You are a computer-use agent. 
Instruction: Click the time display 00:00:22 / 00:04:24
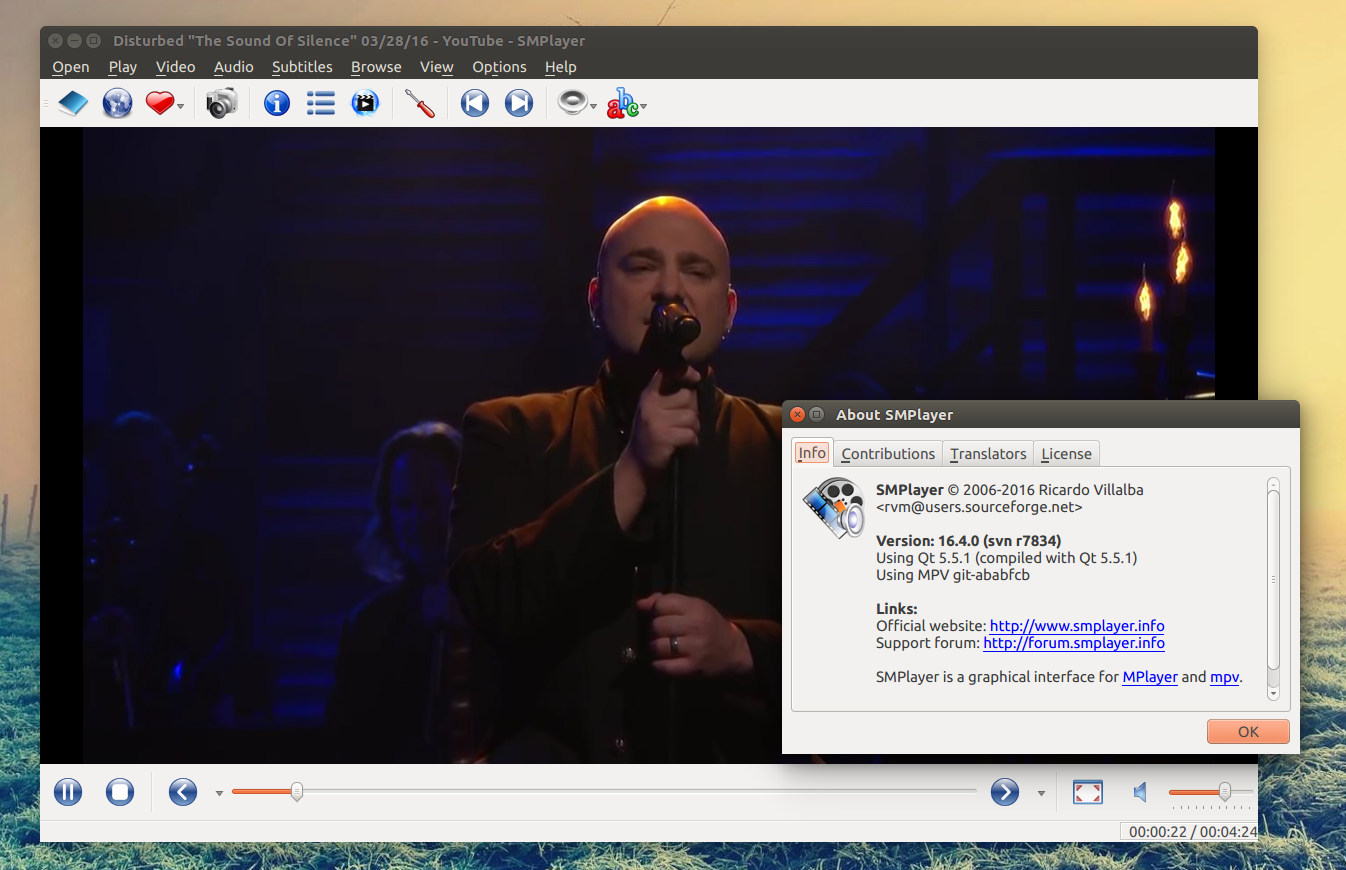pyautogui.click(x=1192, y=831)
